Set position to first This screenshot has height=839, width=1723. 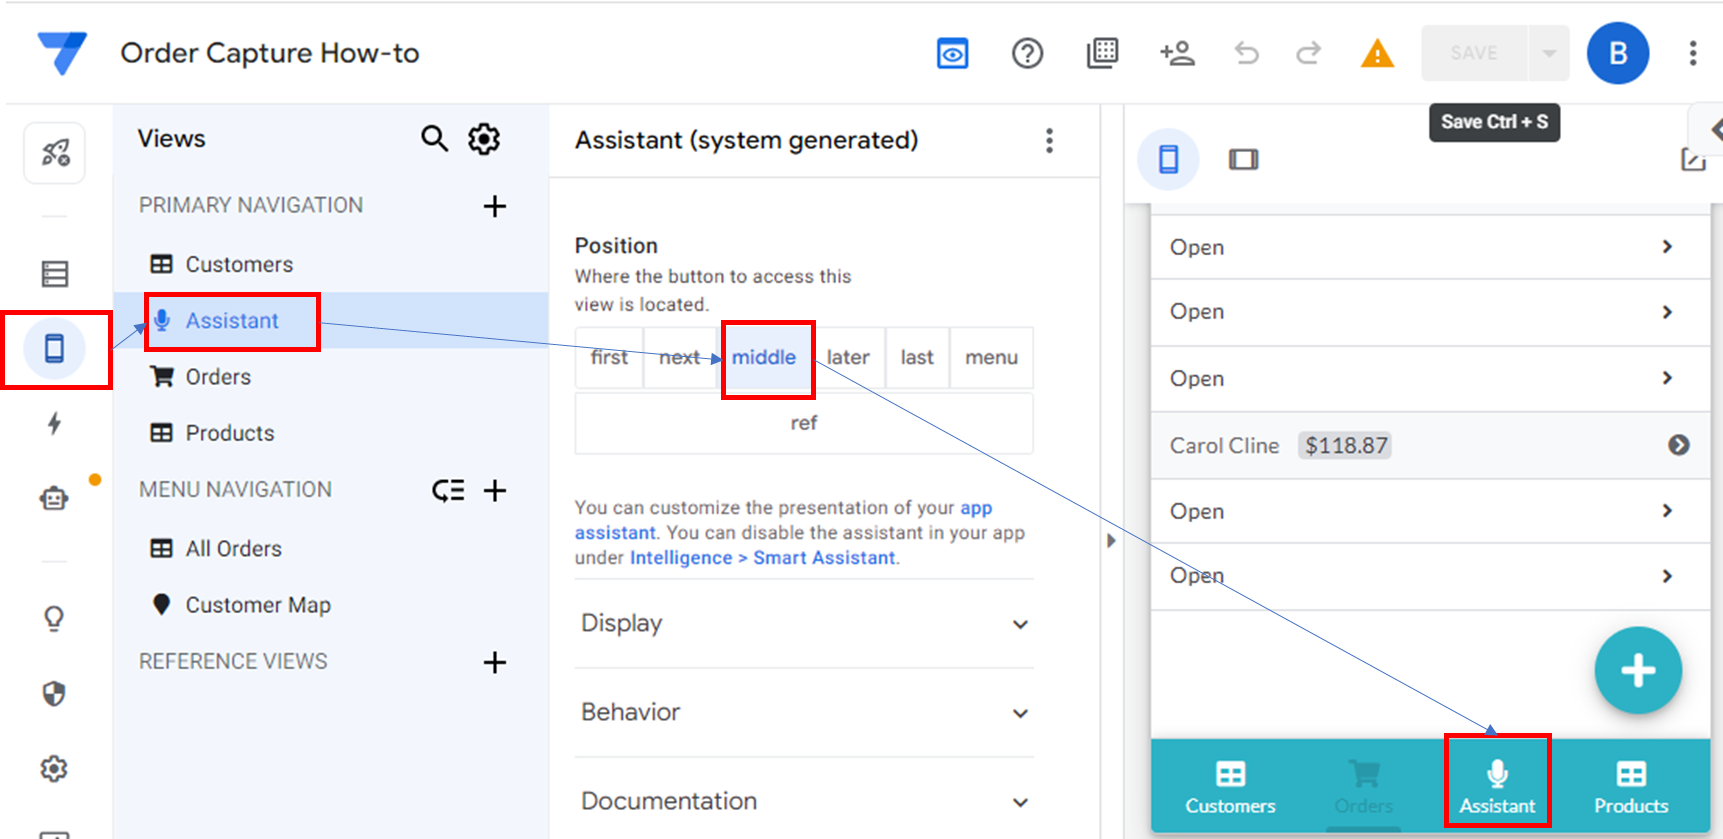click(609, 357)
